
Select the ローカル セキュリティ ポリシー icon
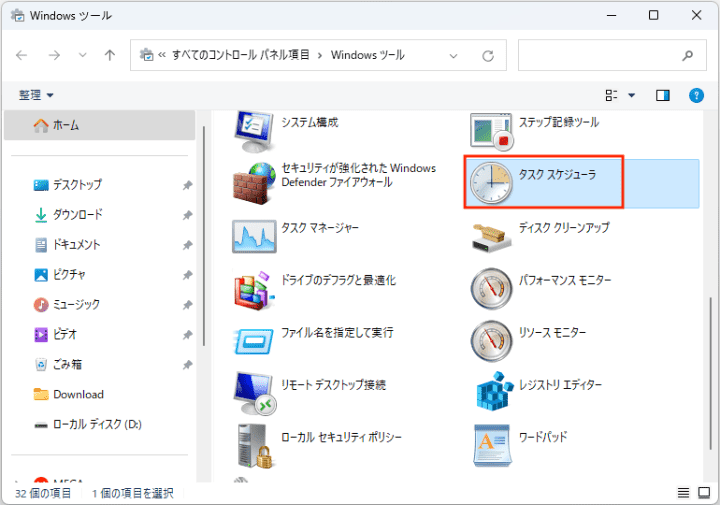(x=255, y=446)
